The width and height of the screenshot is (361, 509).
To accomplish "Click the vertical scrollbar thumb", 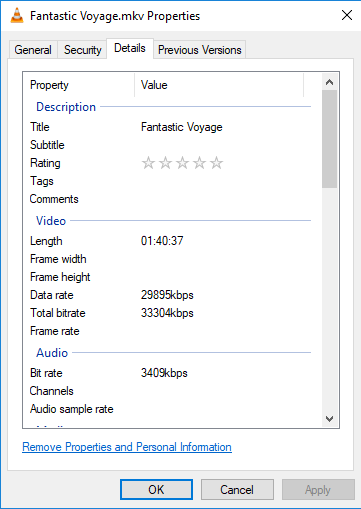I will 329,139.
